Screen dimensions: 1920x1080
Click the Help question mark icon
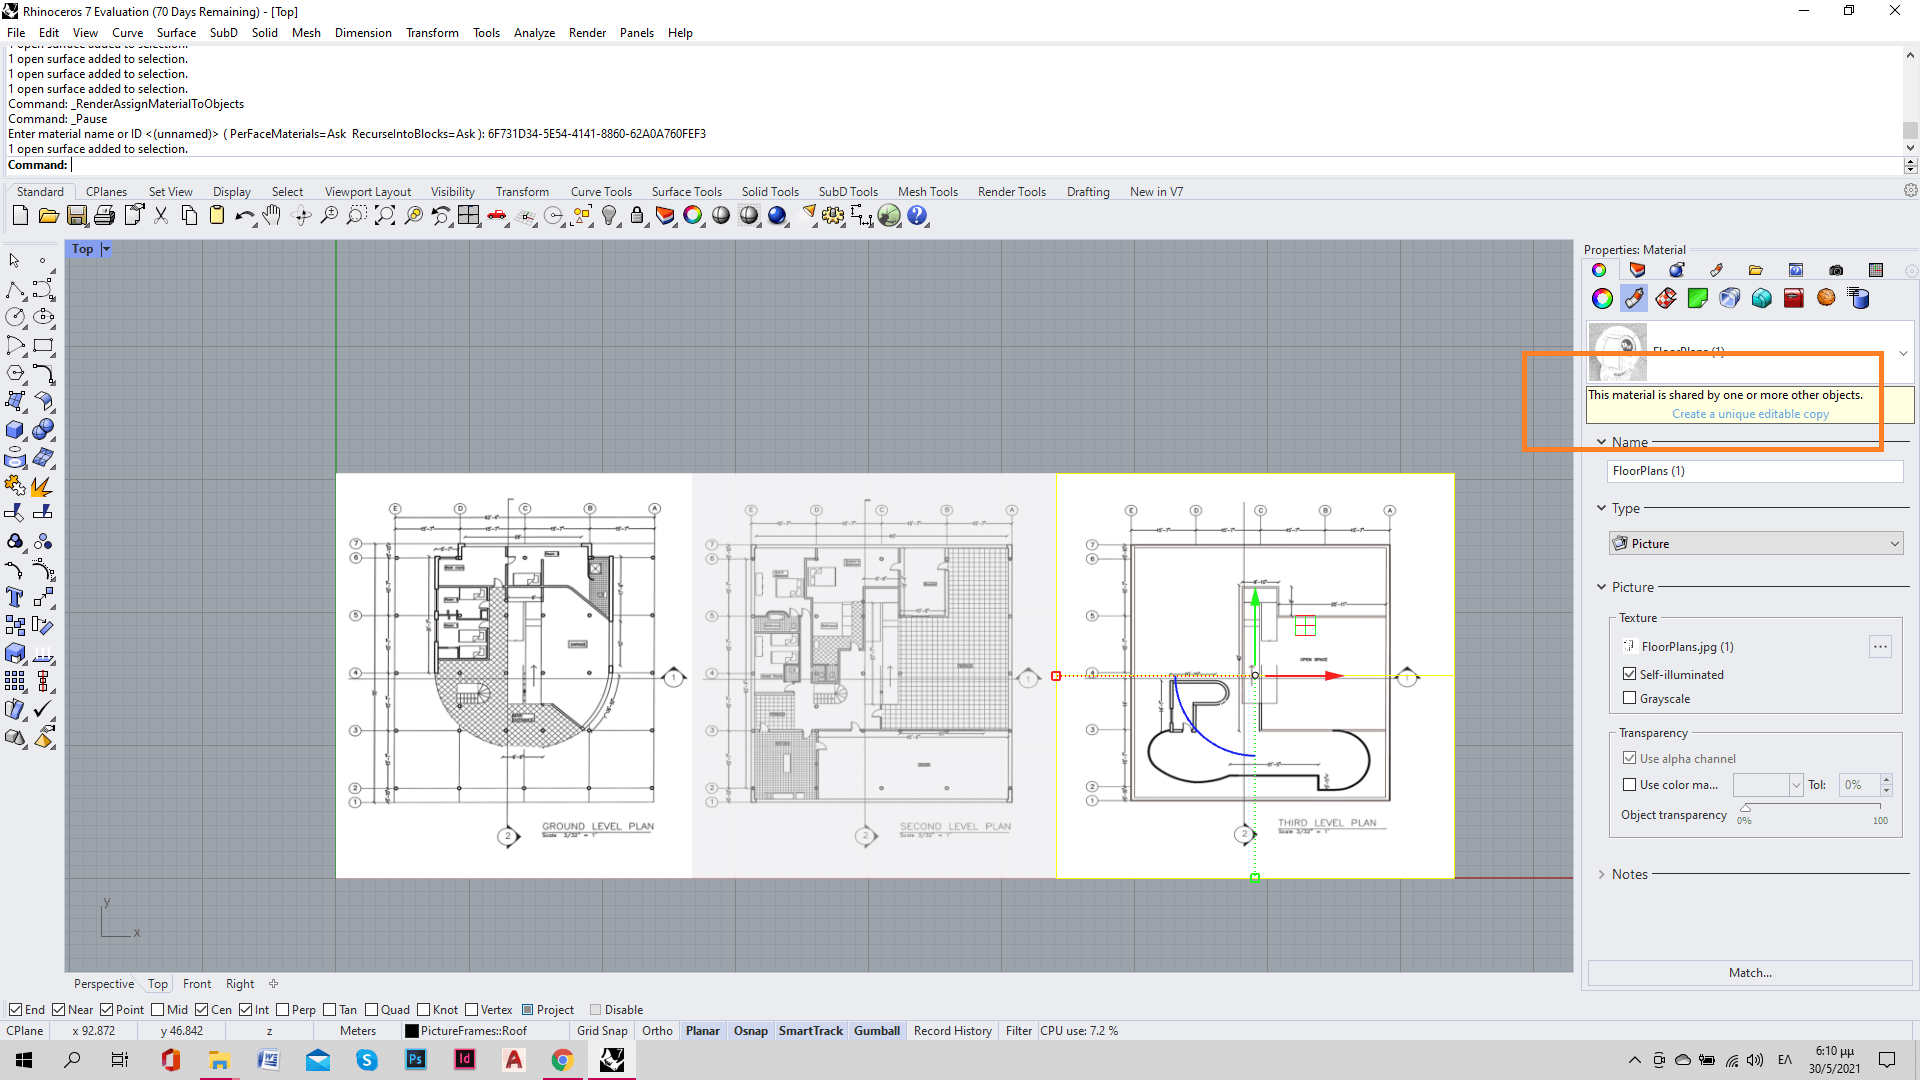[917, 215]
